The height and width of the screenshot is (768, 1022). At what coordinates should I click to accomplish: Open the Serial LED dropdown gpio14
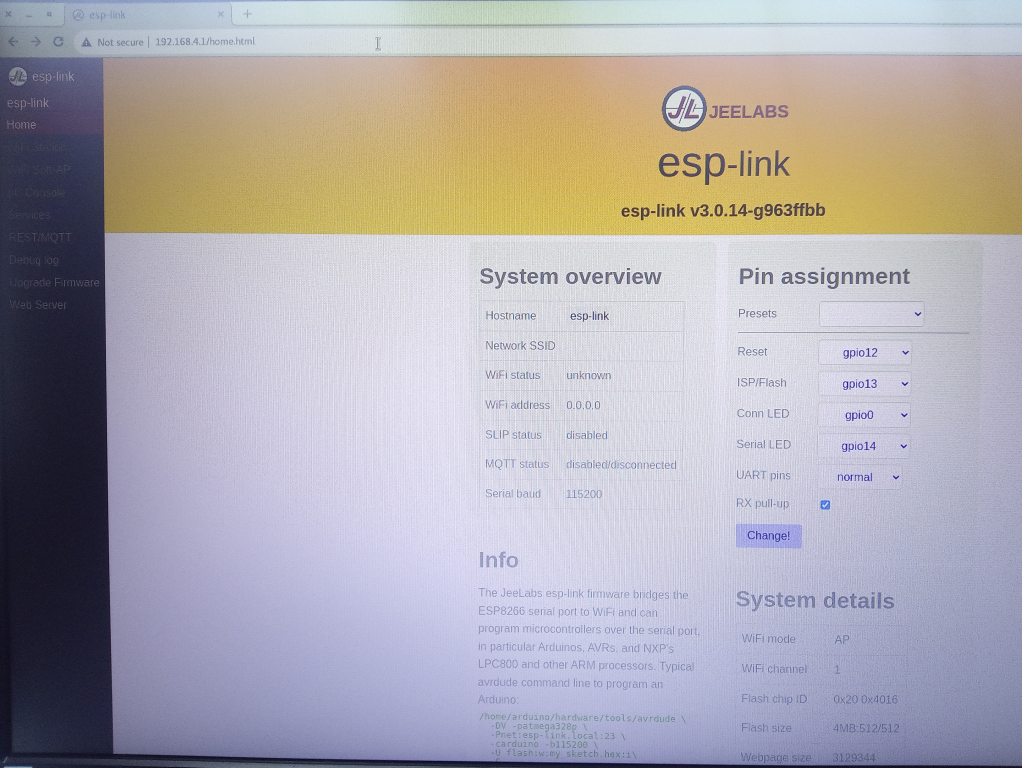click(864, 446)
